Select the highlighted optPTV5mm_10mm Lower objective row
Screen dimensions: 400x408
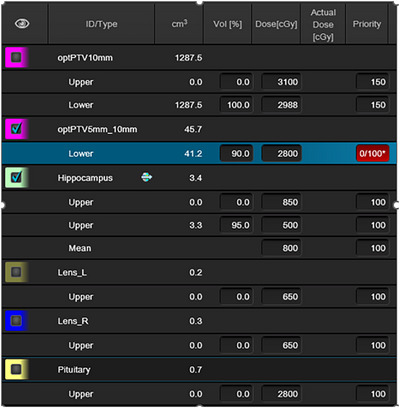click(199, 153)
